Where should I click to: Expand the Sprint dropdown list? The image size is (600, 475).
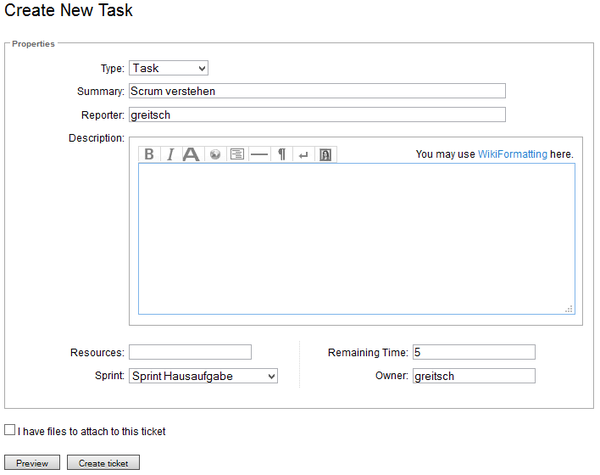click(203, 376)
